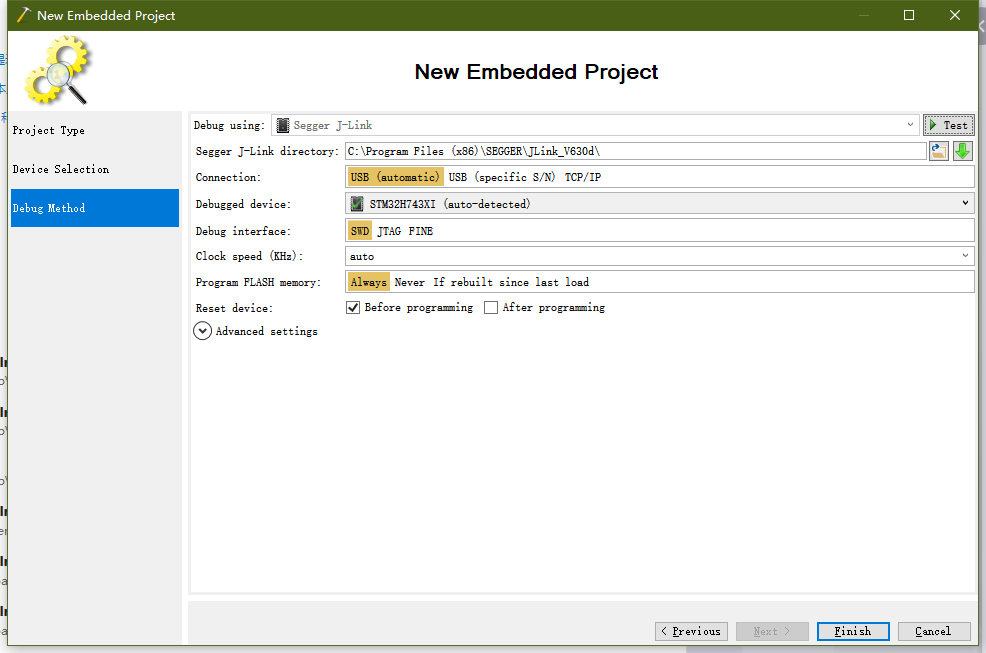This screenshot has height=653, width=986.
Task: Select If rebuilt since last load
Action: [x=511, y=282]
